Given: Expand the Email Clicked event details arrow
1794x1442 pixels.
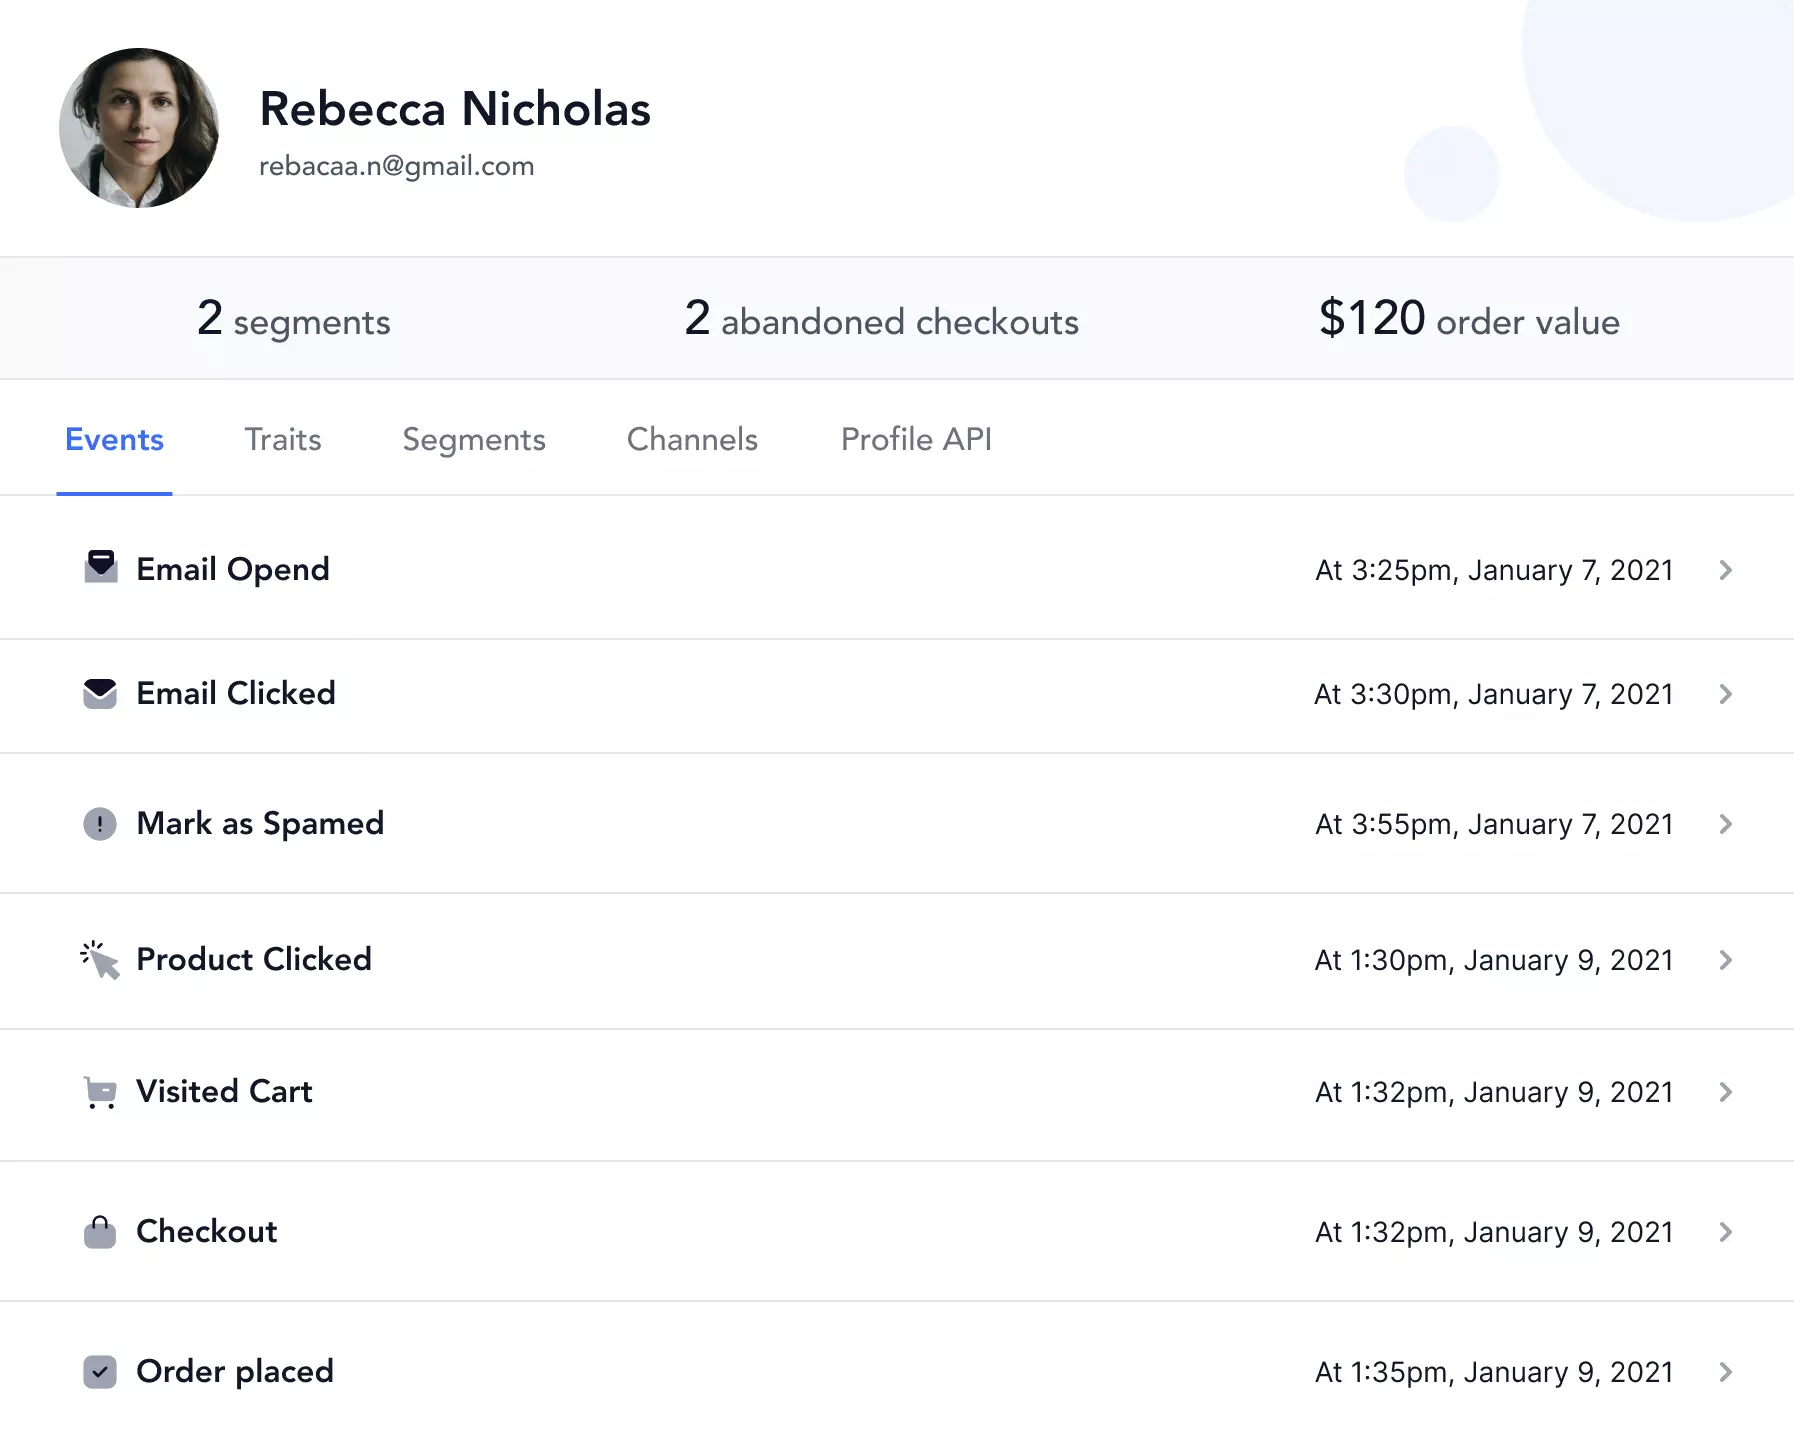Looking at the screenshot, I should [x=1725, y=694].
